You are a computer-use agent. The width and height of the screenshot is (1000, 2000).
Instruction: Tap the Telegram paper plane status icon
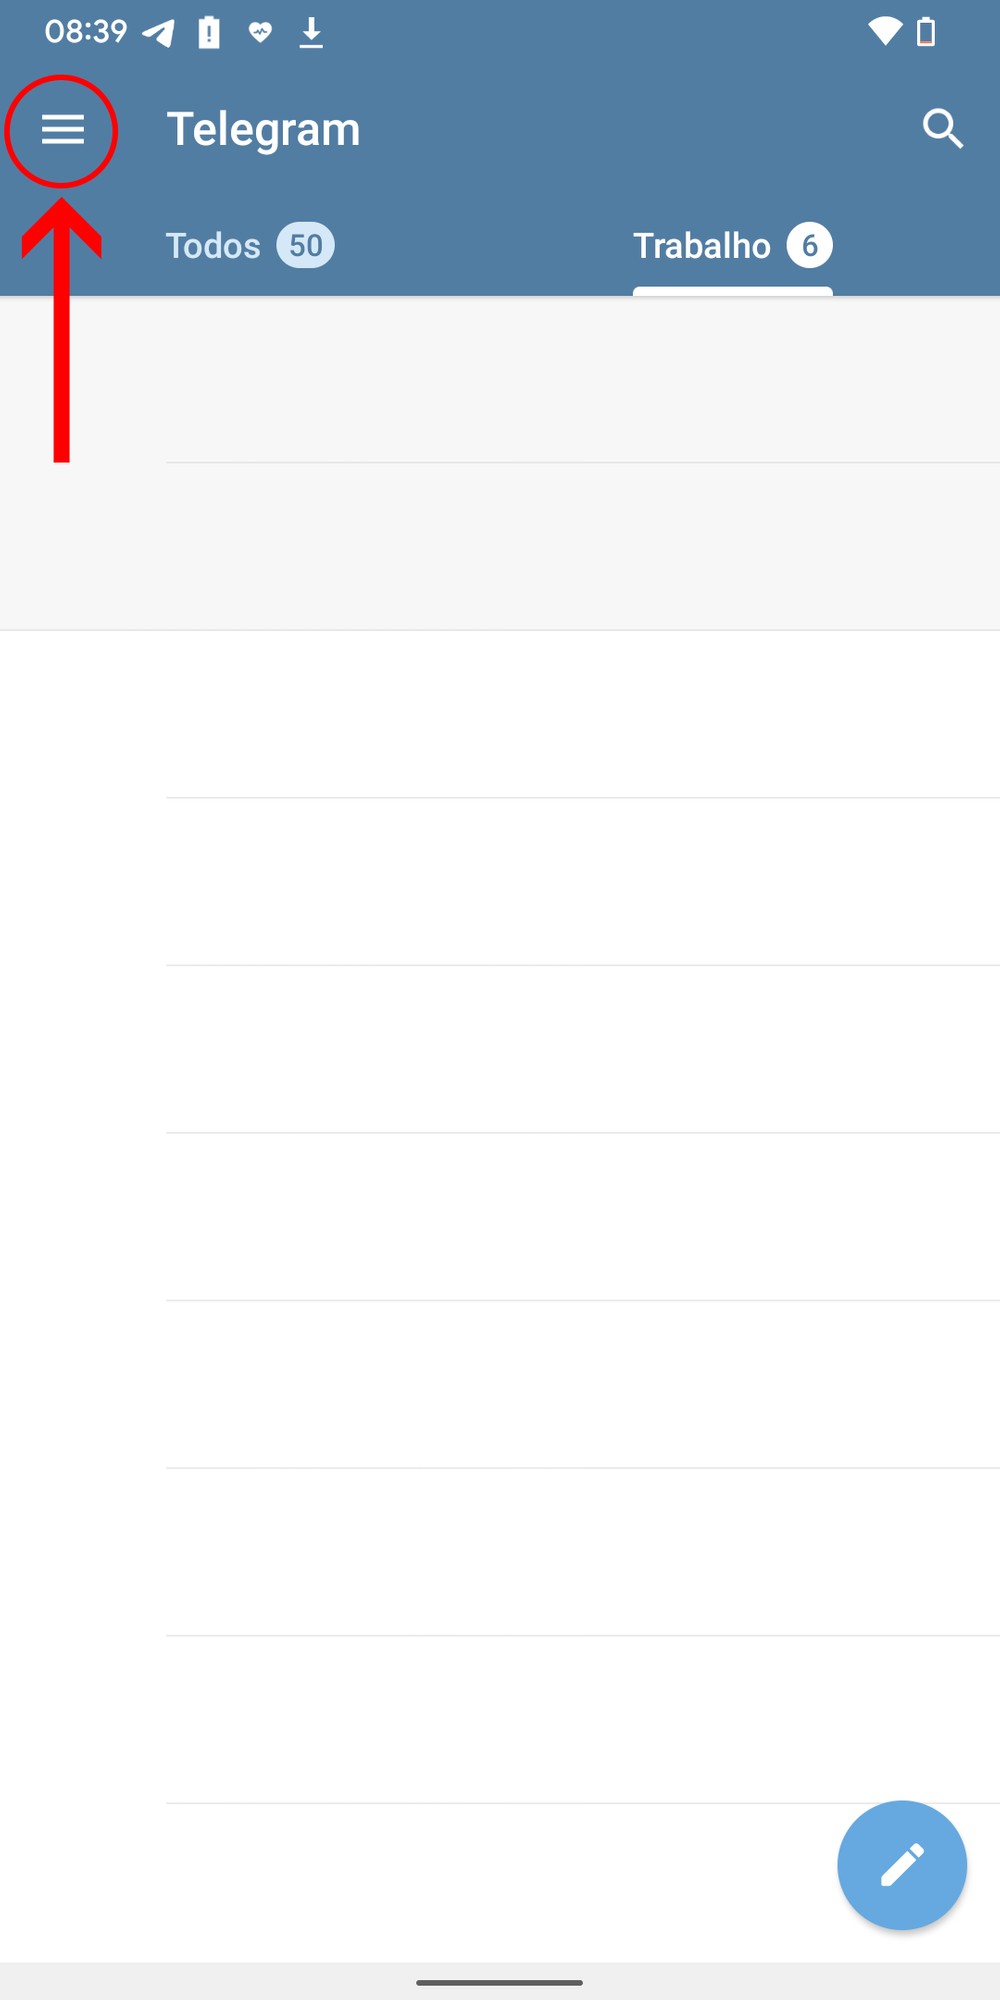click(x=158, y=33)
